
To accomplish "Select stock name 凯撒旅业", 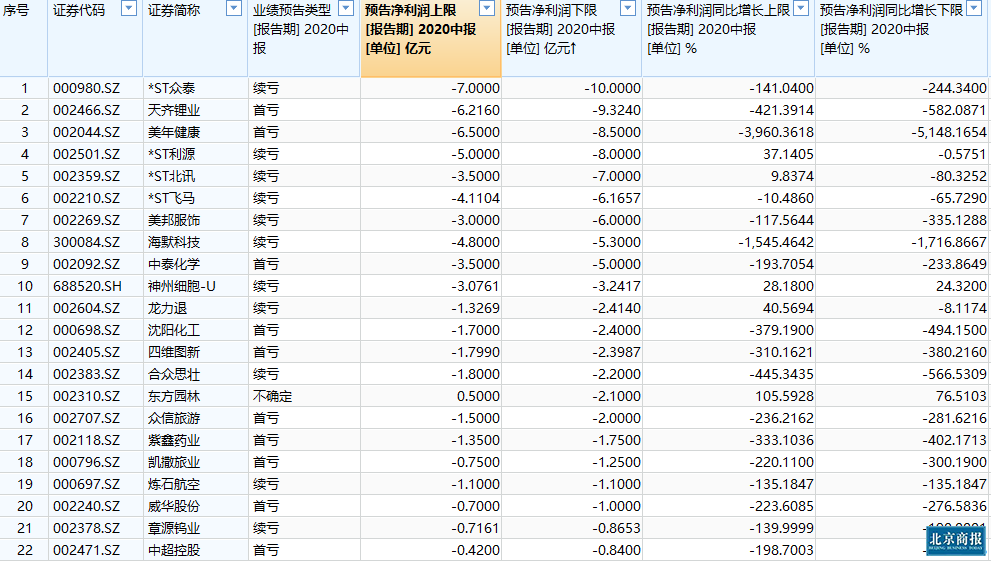I will tap(174, 462).
